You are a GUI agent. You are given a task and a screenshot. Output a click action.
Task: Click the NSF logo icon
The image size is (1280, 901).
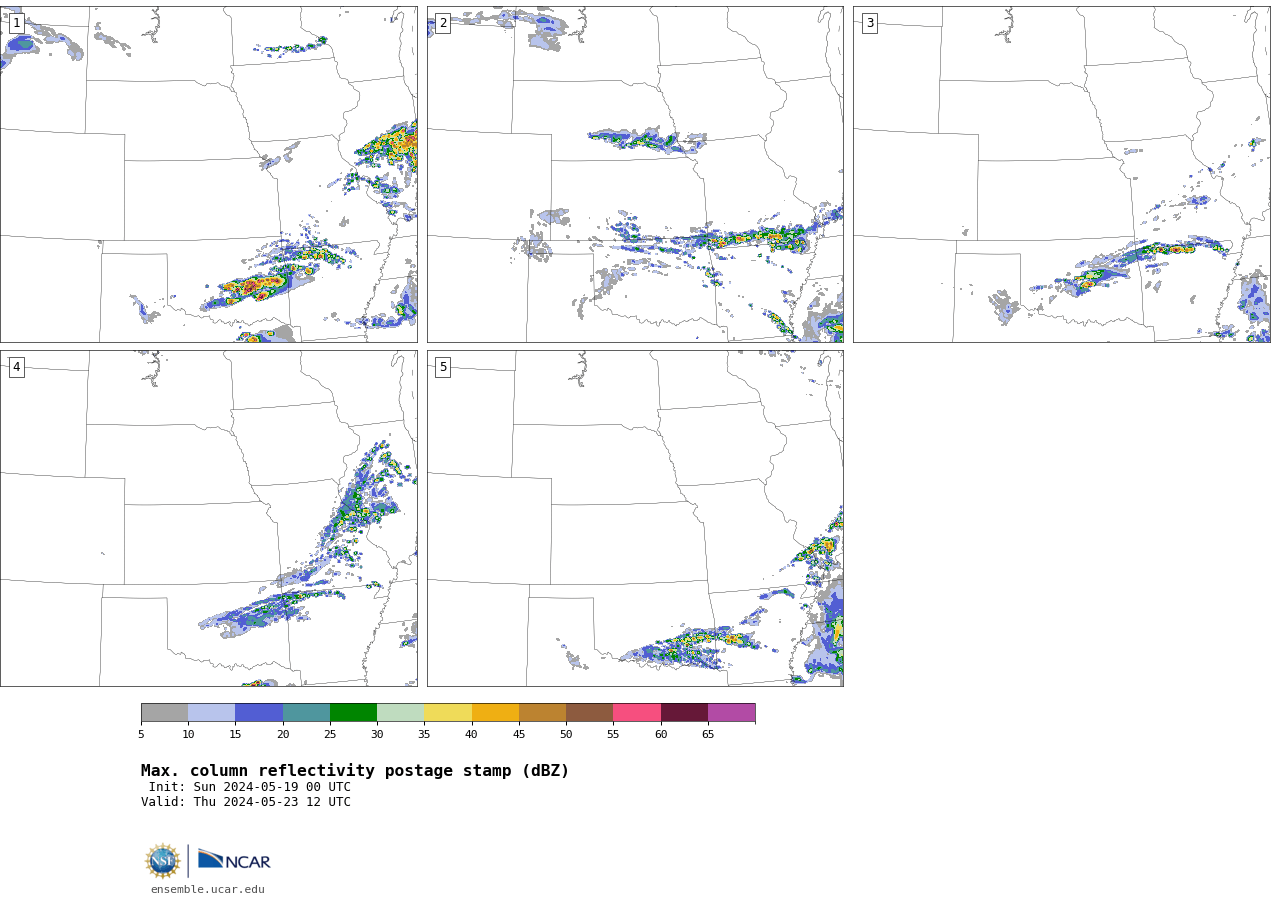pos(163,861)
